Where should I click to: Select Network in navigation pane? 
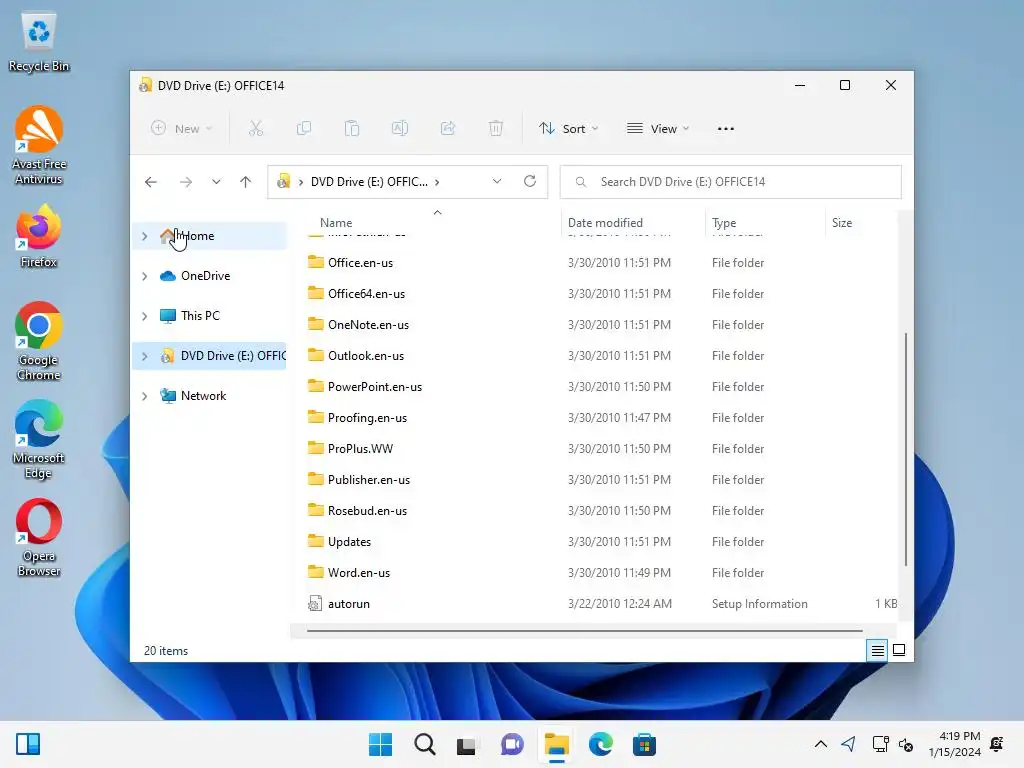pyautogui.click(x=209, y=395)
